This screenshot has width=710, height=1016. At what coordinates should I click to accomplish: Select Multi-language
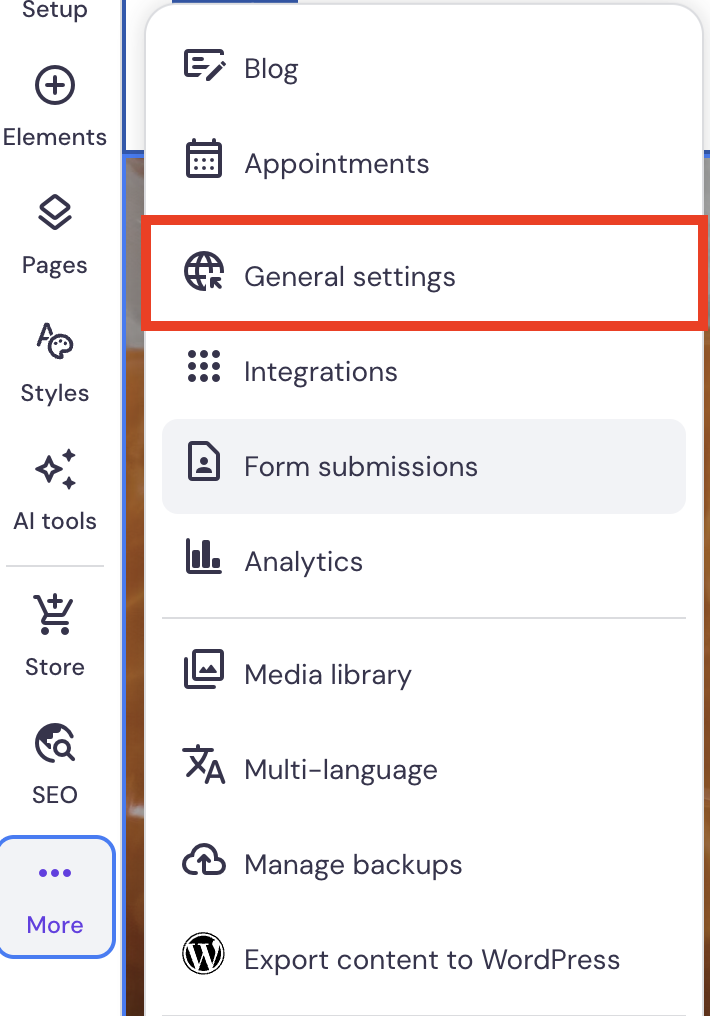point(340,769)
